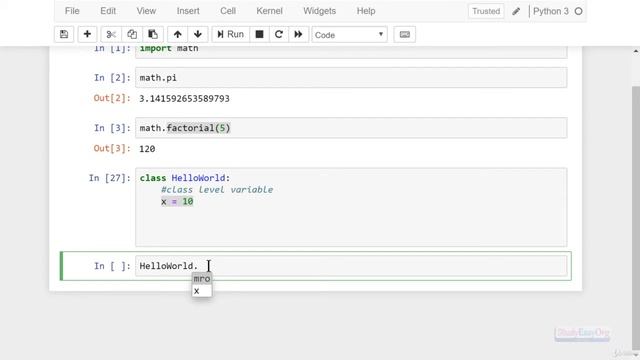Click the Out[3] prompt label
Screen dimensions: 640x360
[x=112, y=149]
